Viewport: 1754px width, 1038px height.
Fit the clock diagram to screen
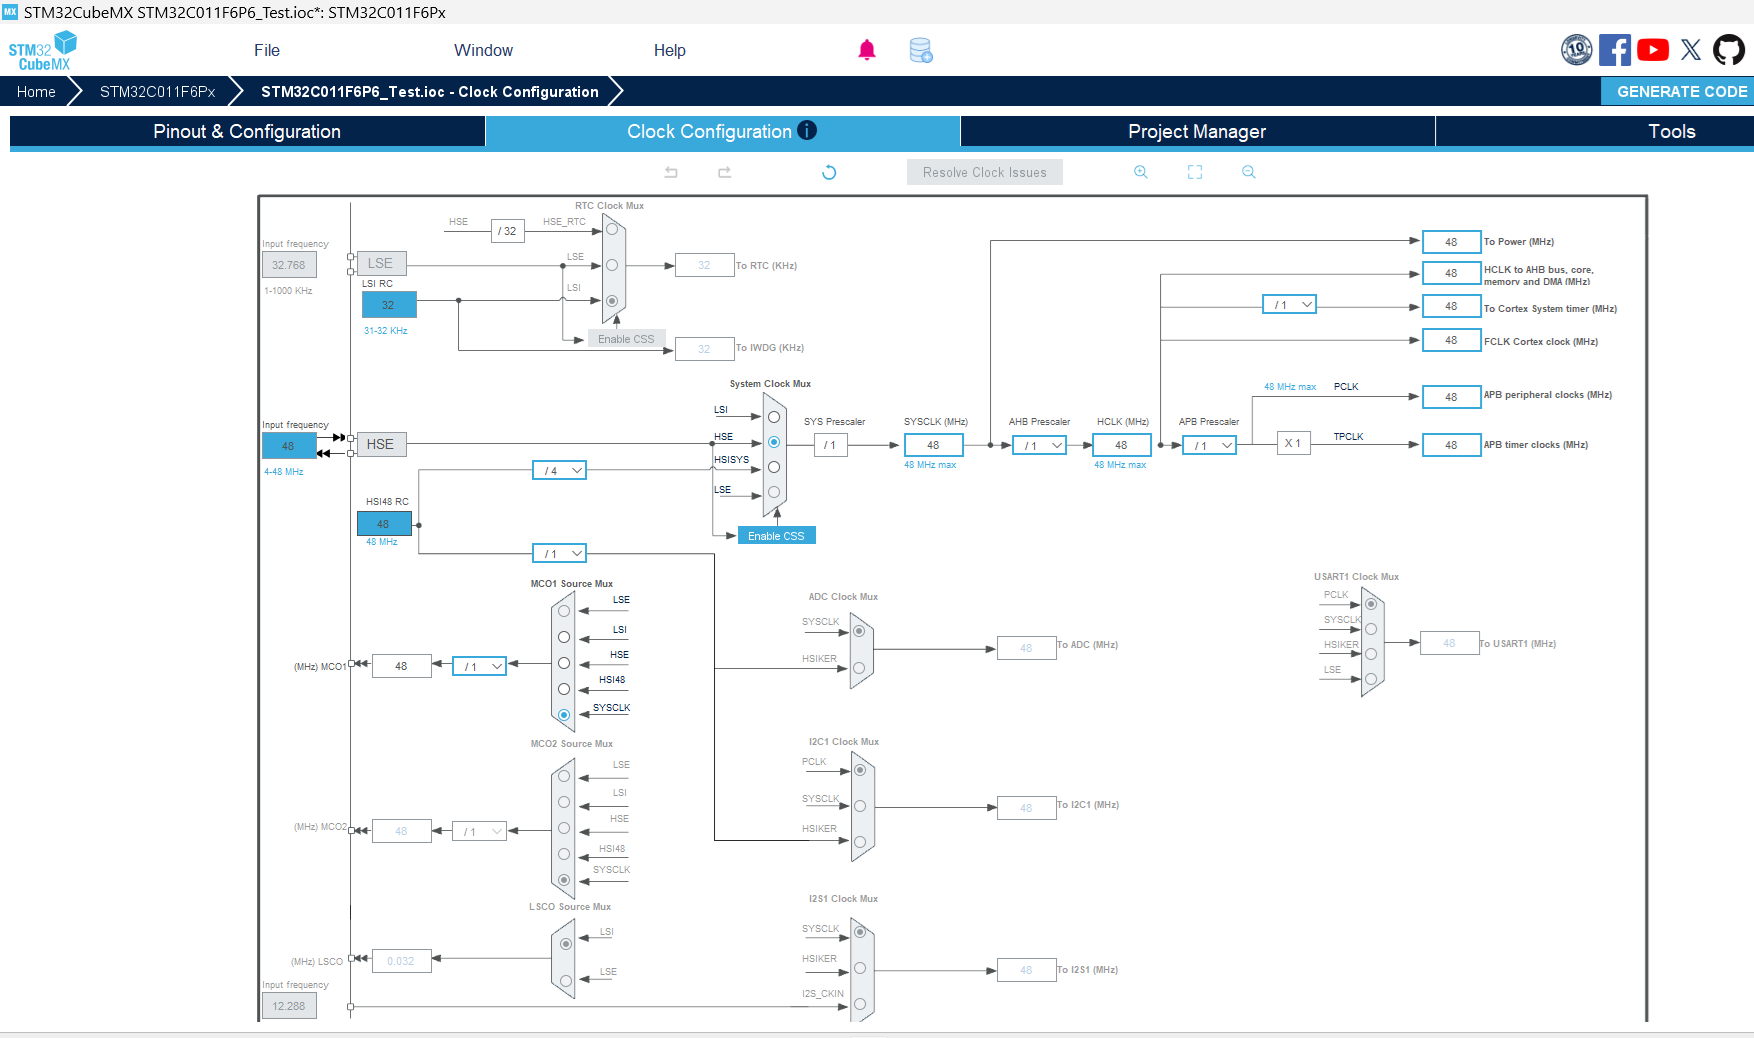pos(1195,172)
